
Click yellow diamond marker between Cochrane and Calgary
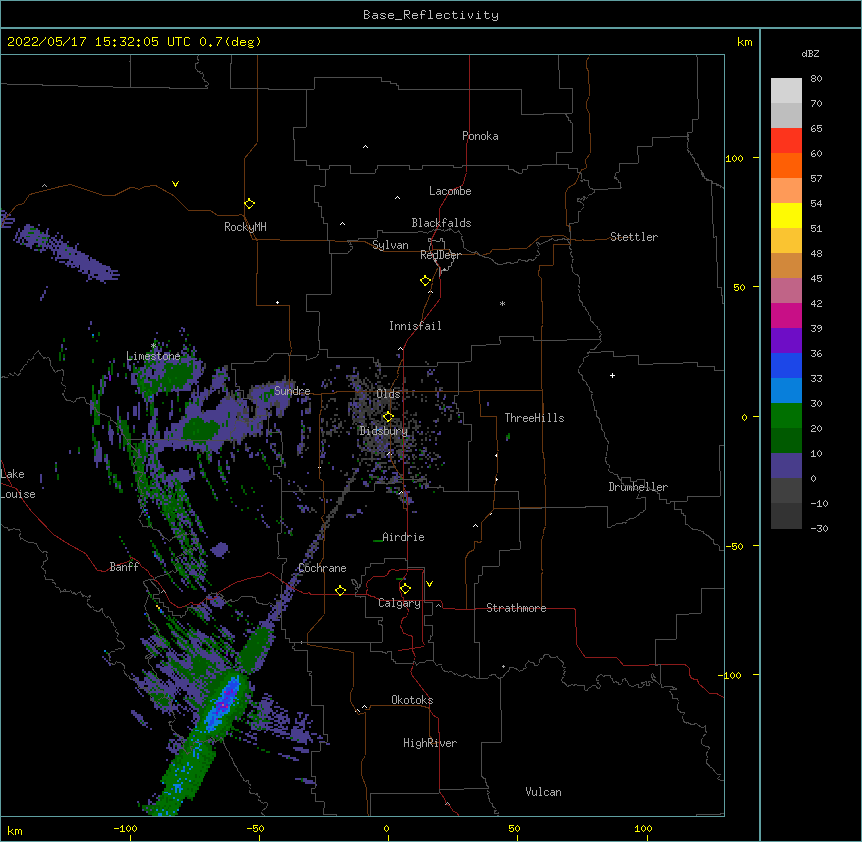pos(340,590)
